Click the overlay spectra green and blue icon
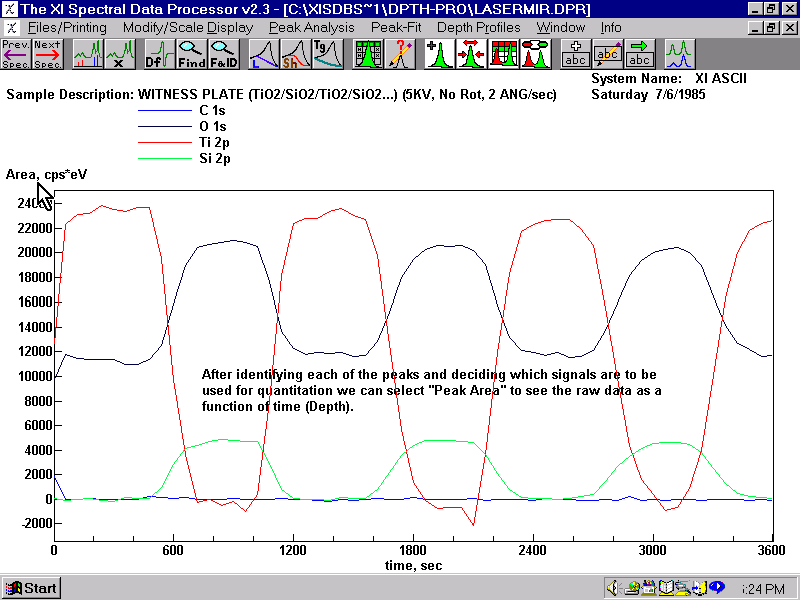The image size is (800, 600). 680,54
